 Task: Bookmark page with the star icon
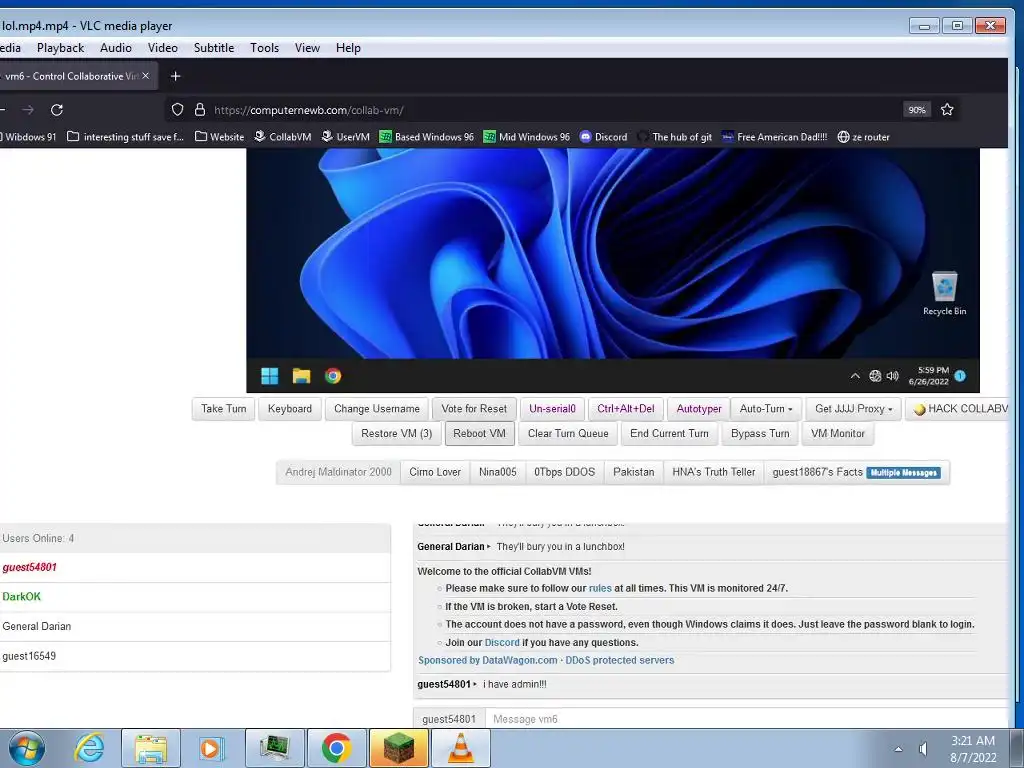pyautogui.click(x=947, y=110)
